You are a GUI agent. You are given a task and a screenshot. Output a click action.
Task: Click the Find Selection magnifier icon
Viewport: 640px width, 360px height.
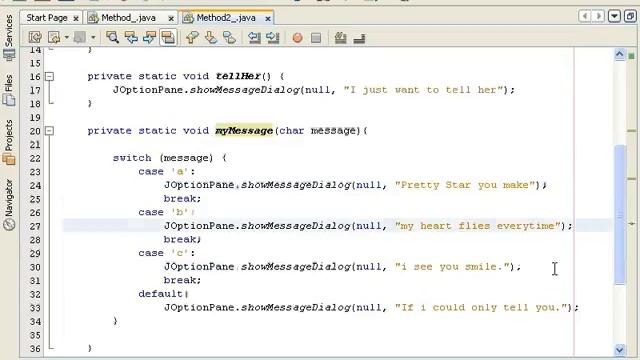point(112,38)
